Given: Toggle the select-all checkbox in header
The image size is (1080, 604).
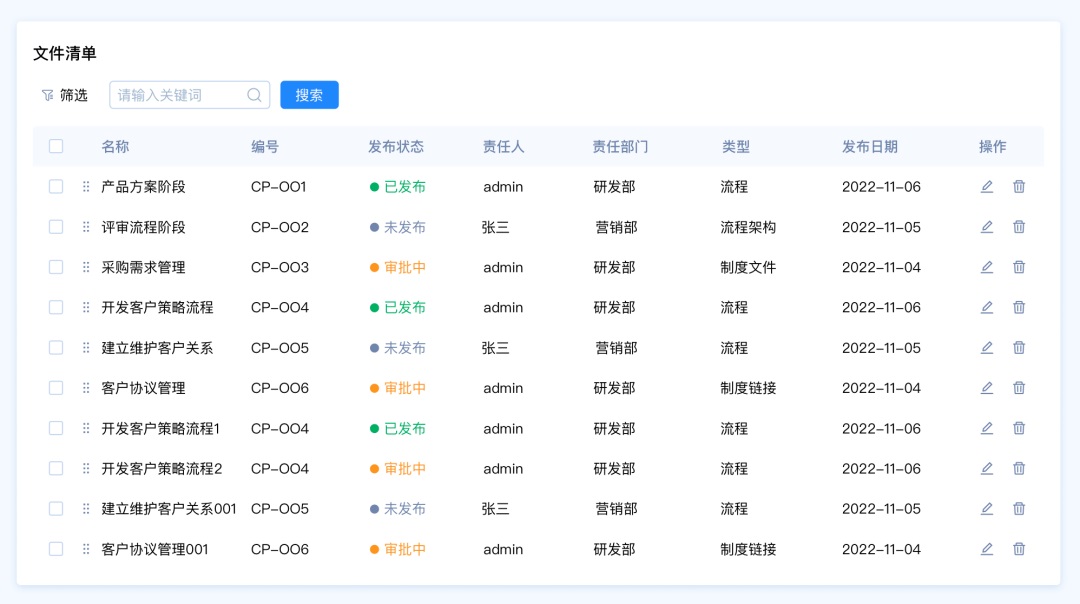Looking at the screenshot, I should pos(56,146).
